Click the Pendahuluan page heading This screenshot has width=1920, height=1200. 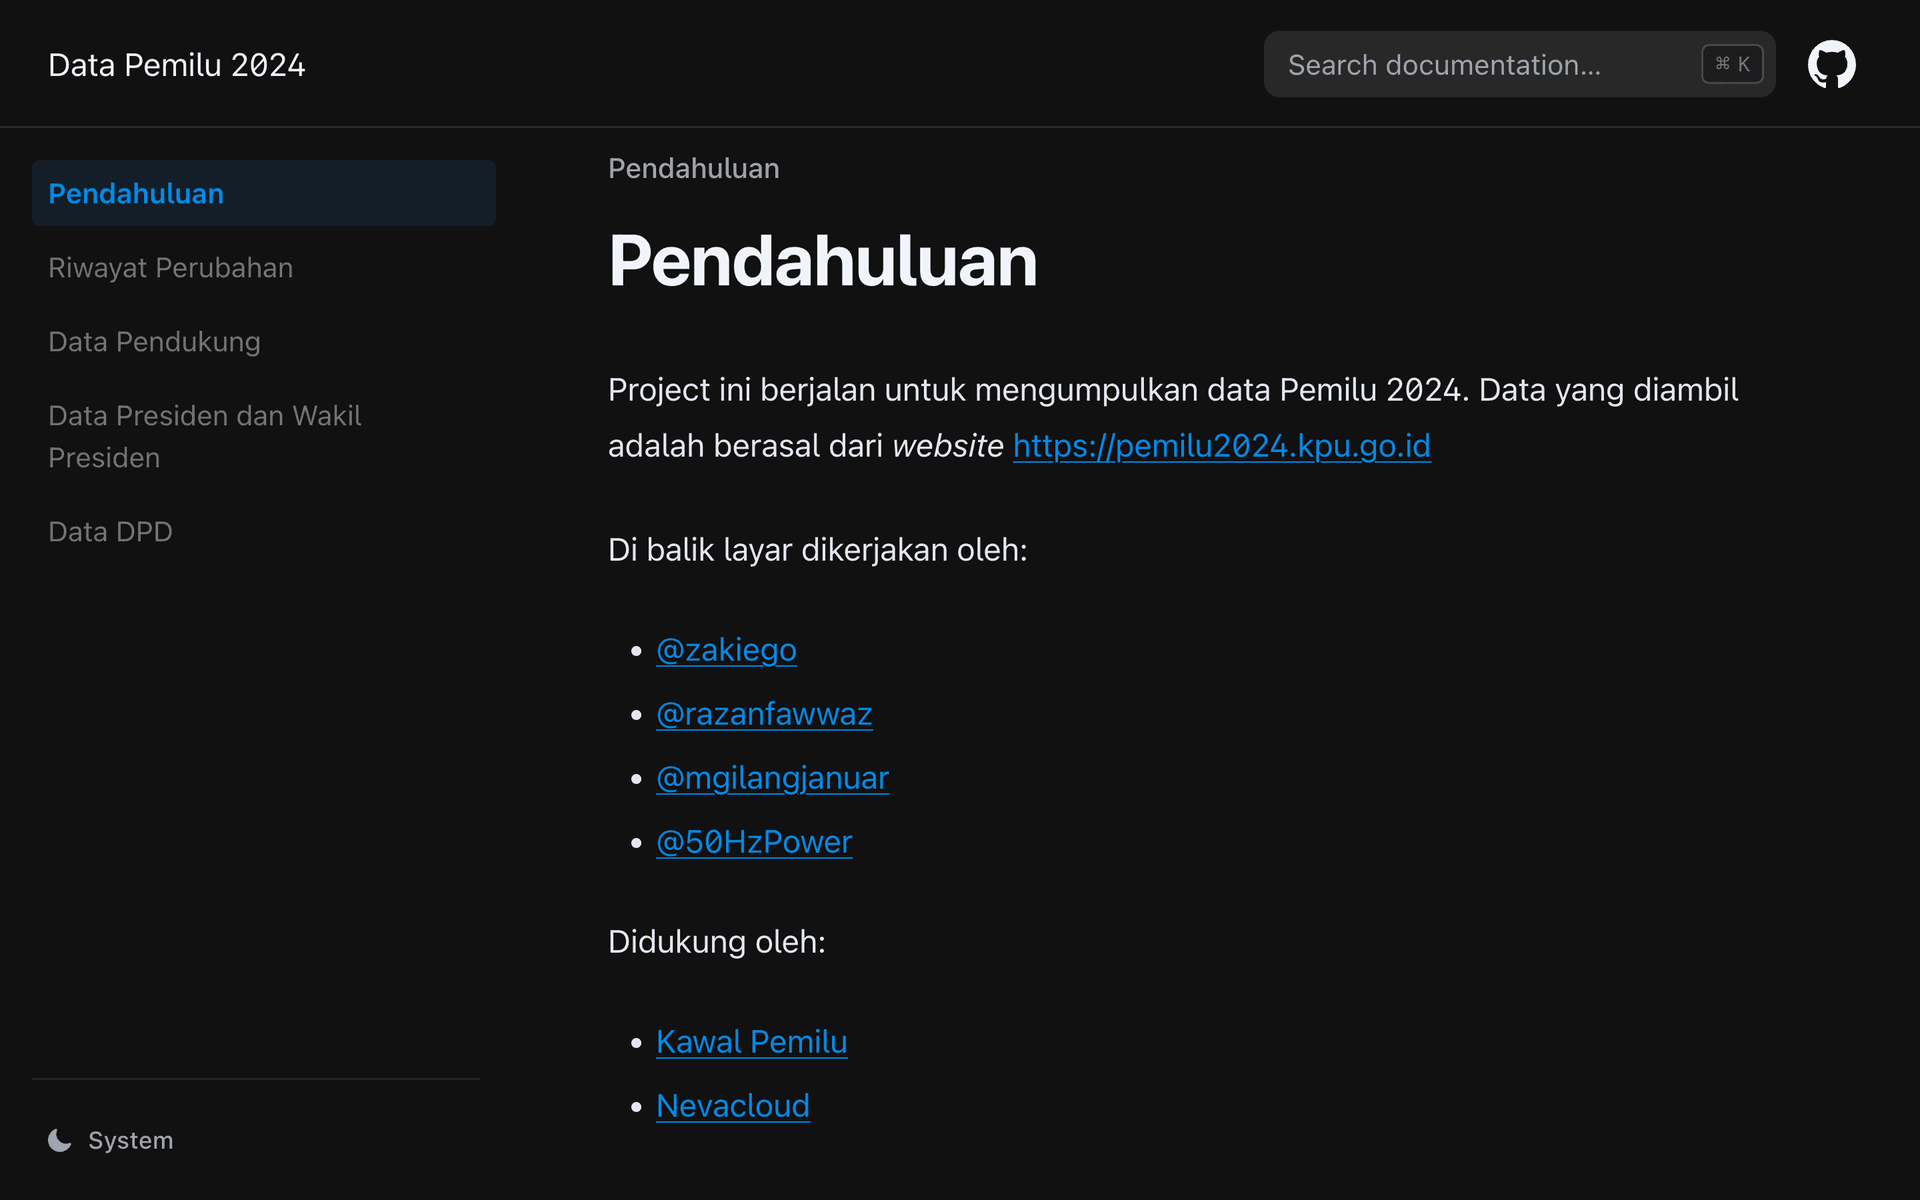pyautogui.click(x=822, y=261)
